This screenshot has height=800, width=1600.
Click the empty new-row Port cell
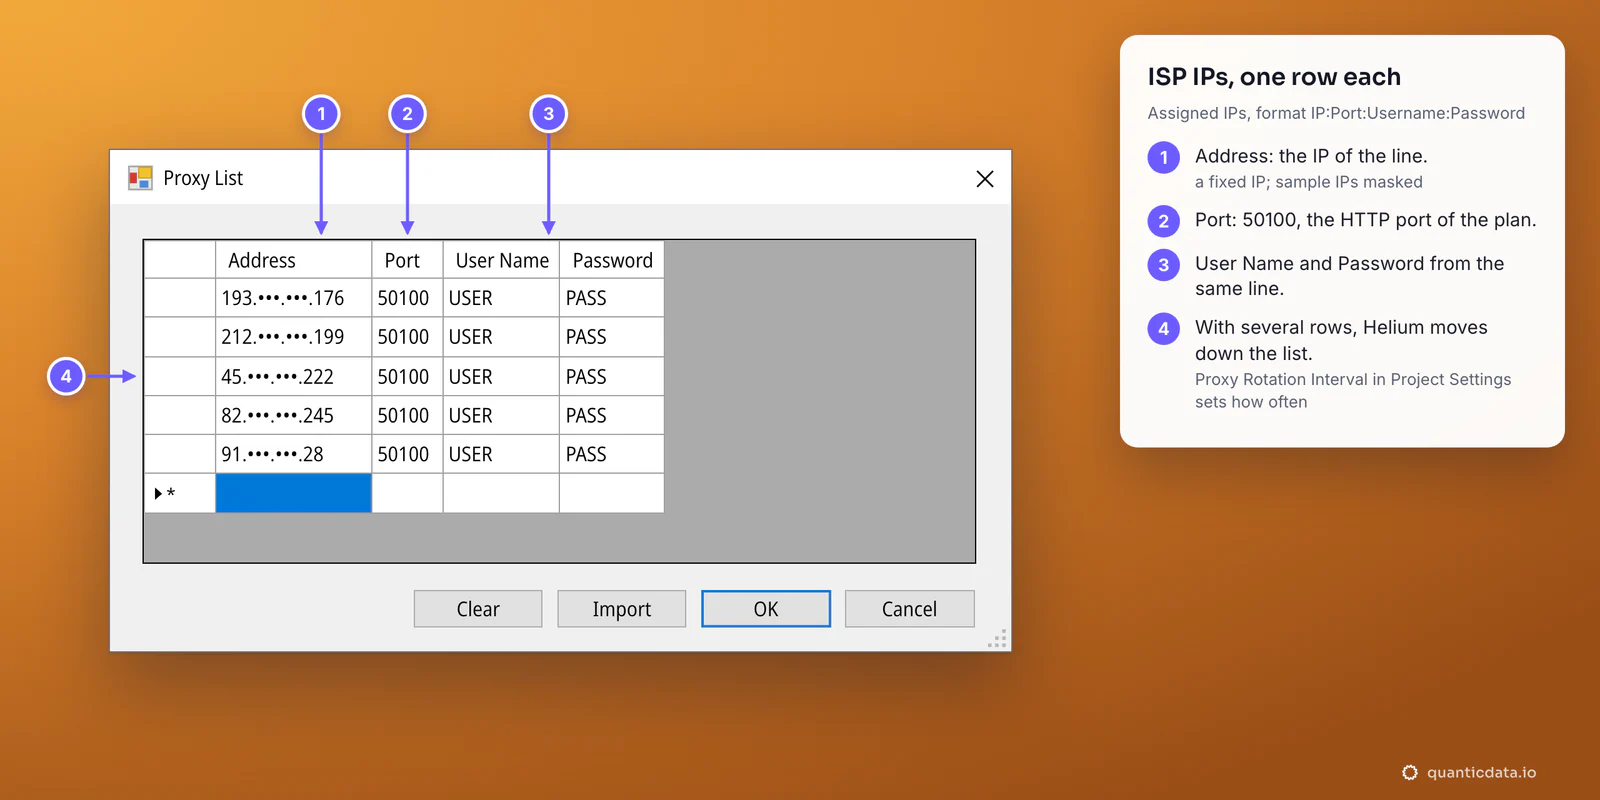pyautogui.click(x=408, y=493)
